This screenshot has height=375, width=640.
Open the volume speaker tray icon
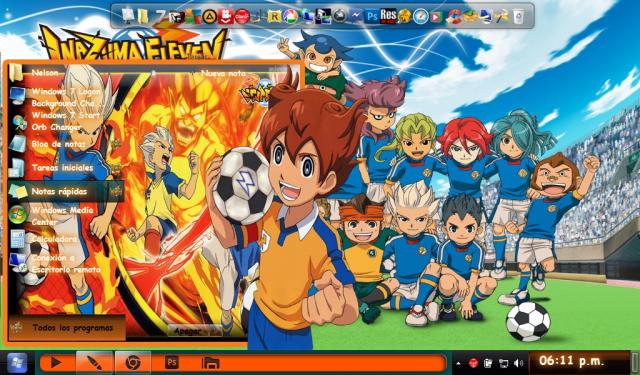(x=518, y=363)
